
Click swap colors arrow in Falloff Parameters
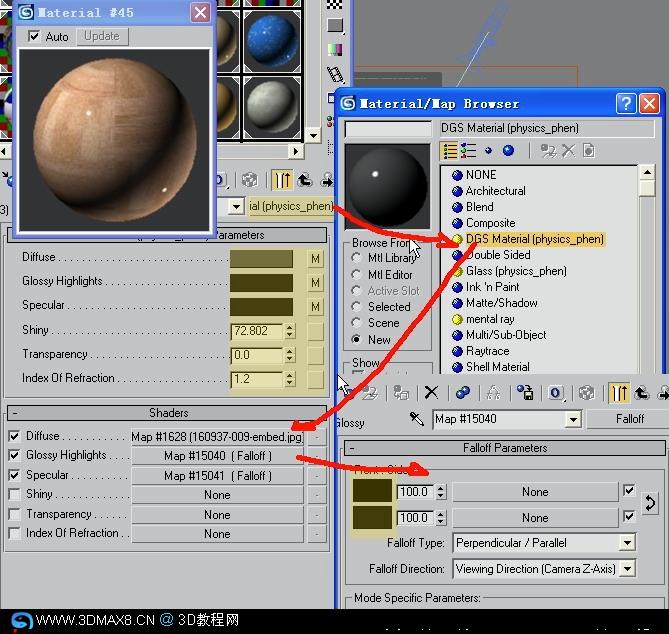pyautogui.click(x=650, y=503)
